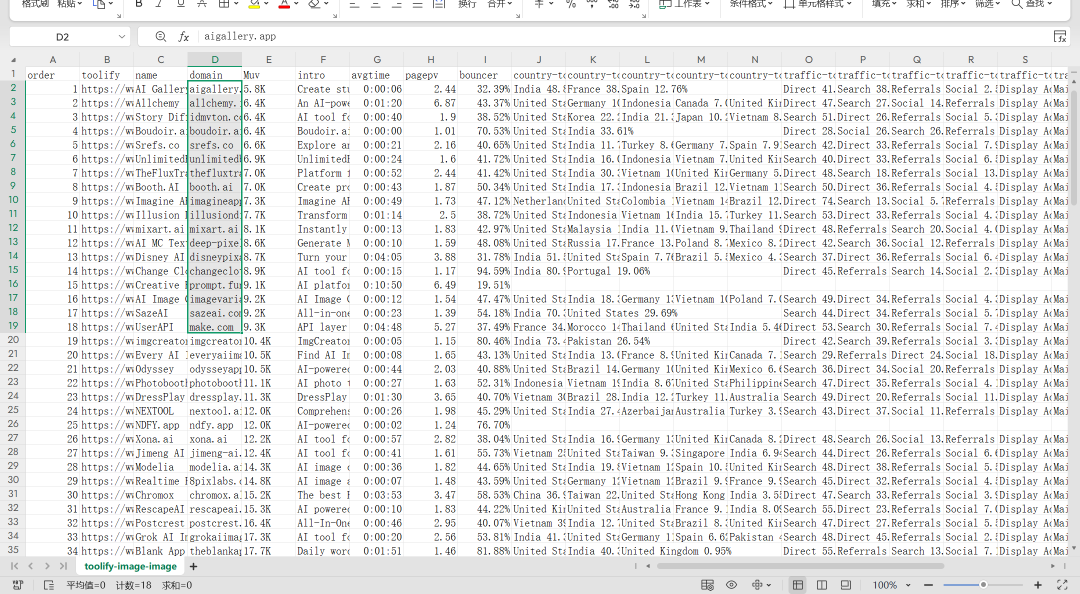This screenshot has height=594, width=1080.
Task: Click reading mode crosshair icon
Action: click(757, 585)
